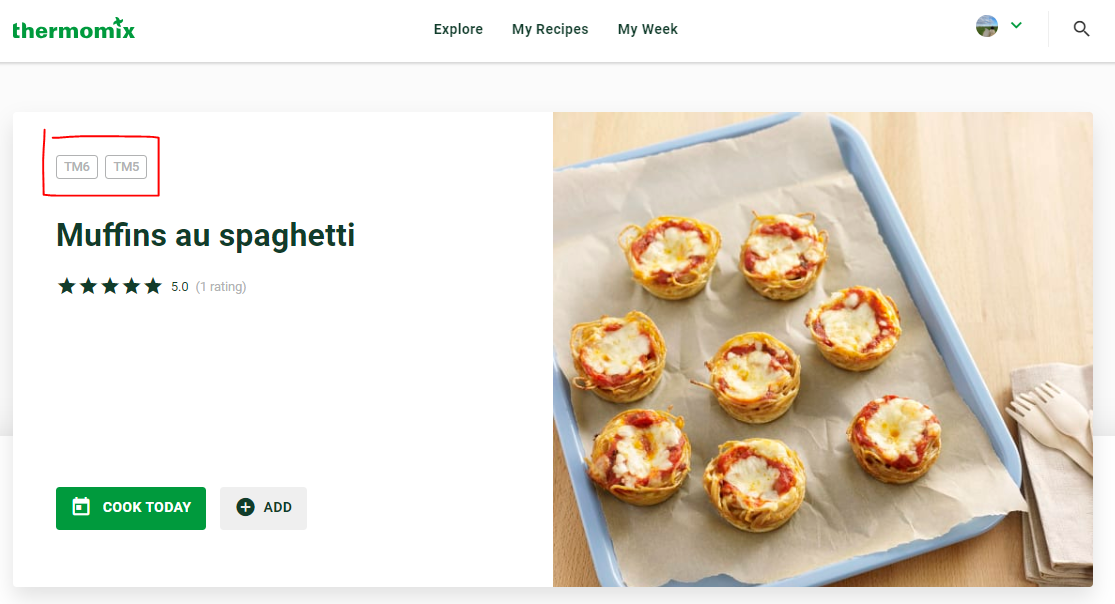
Task: Click the fourth rating star
Action: tap(131, 287)
